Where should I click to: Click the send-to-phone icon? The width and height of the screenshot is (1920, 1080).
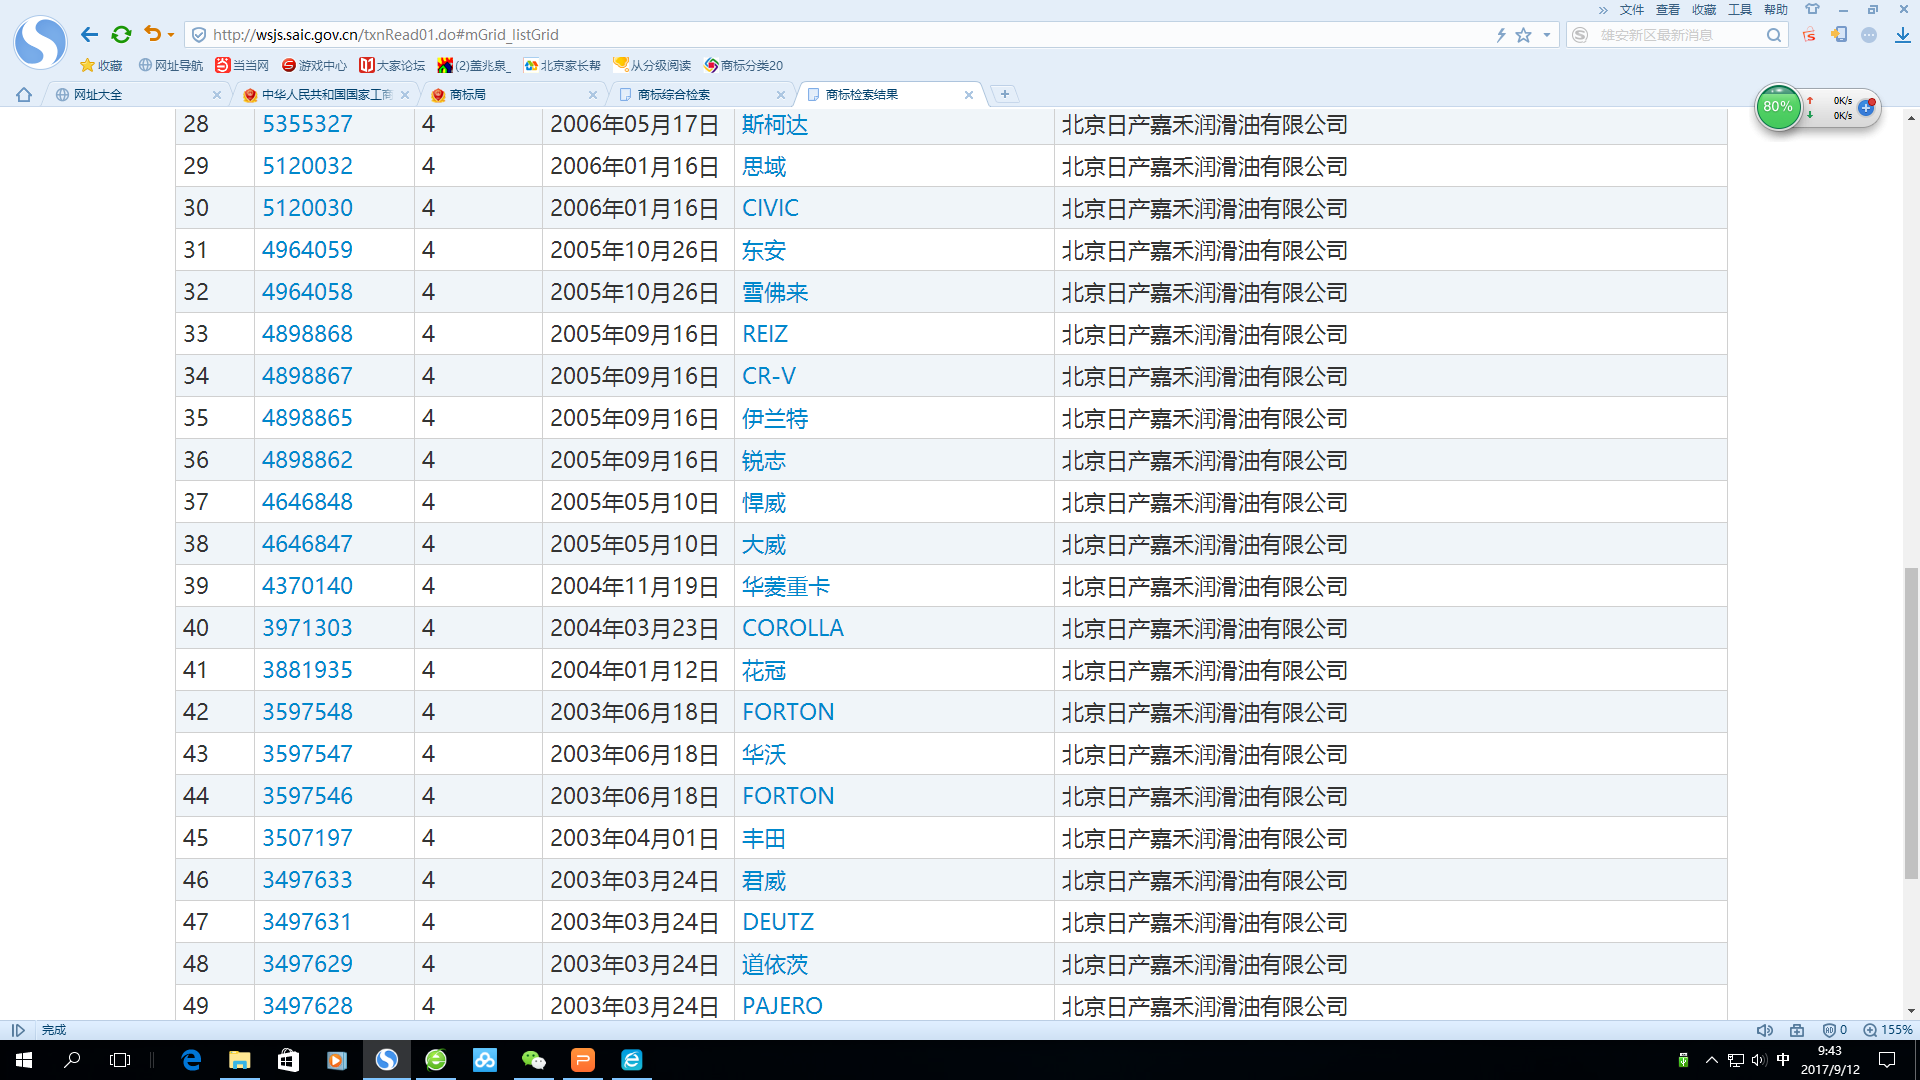coord(1839,35)
